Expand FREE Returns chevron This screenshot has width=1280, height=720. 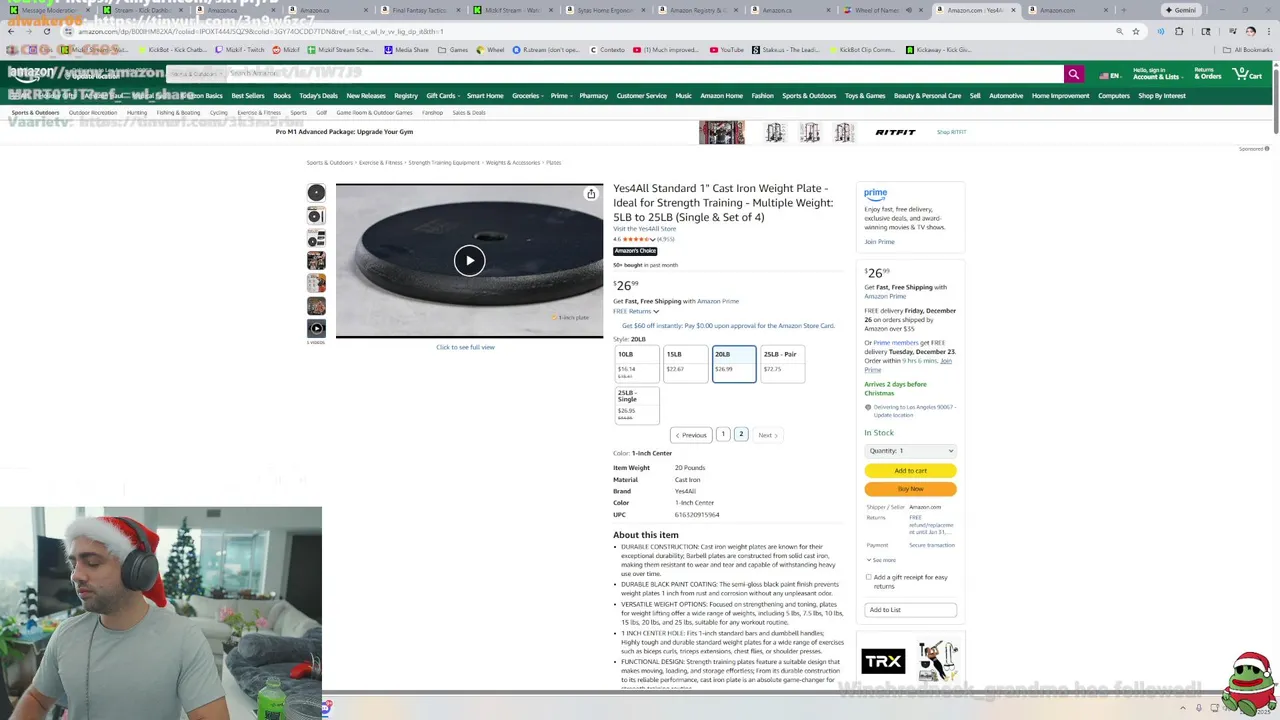[x=656, y=311]
